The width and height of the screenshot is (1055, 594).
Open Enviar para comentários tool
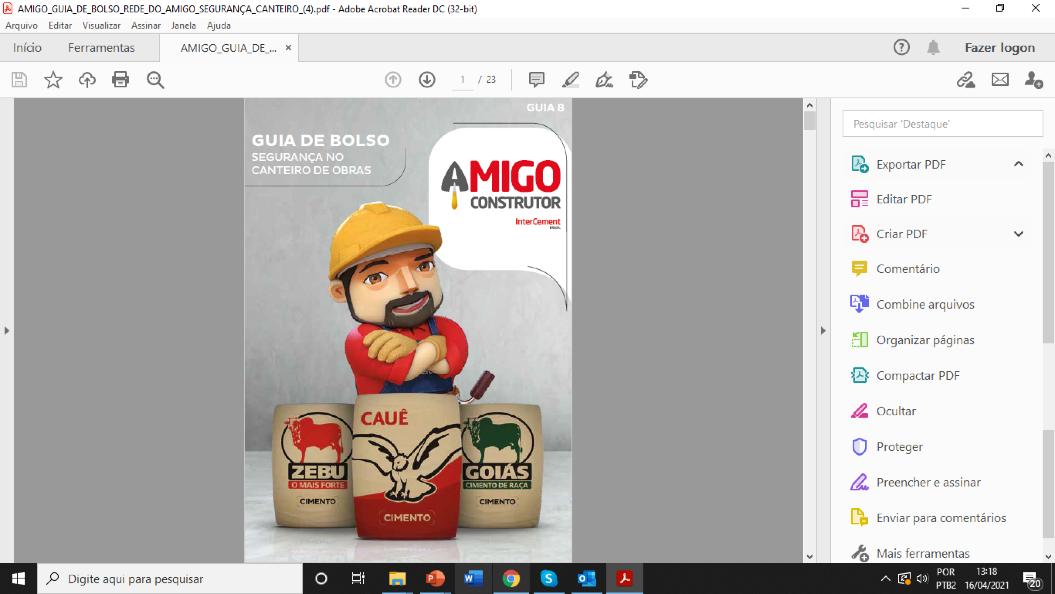coord(941,517)
